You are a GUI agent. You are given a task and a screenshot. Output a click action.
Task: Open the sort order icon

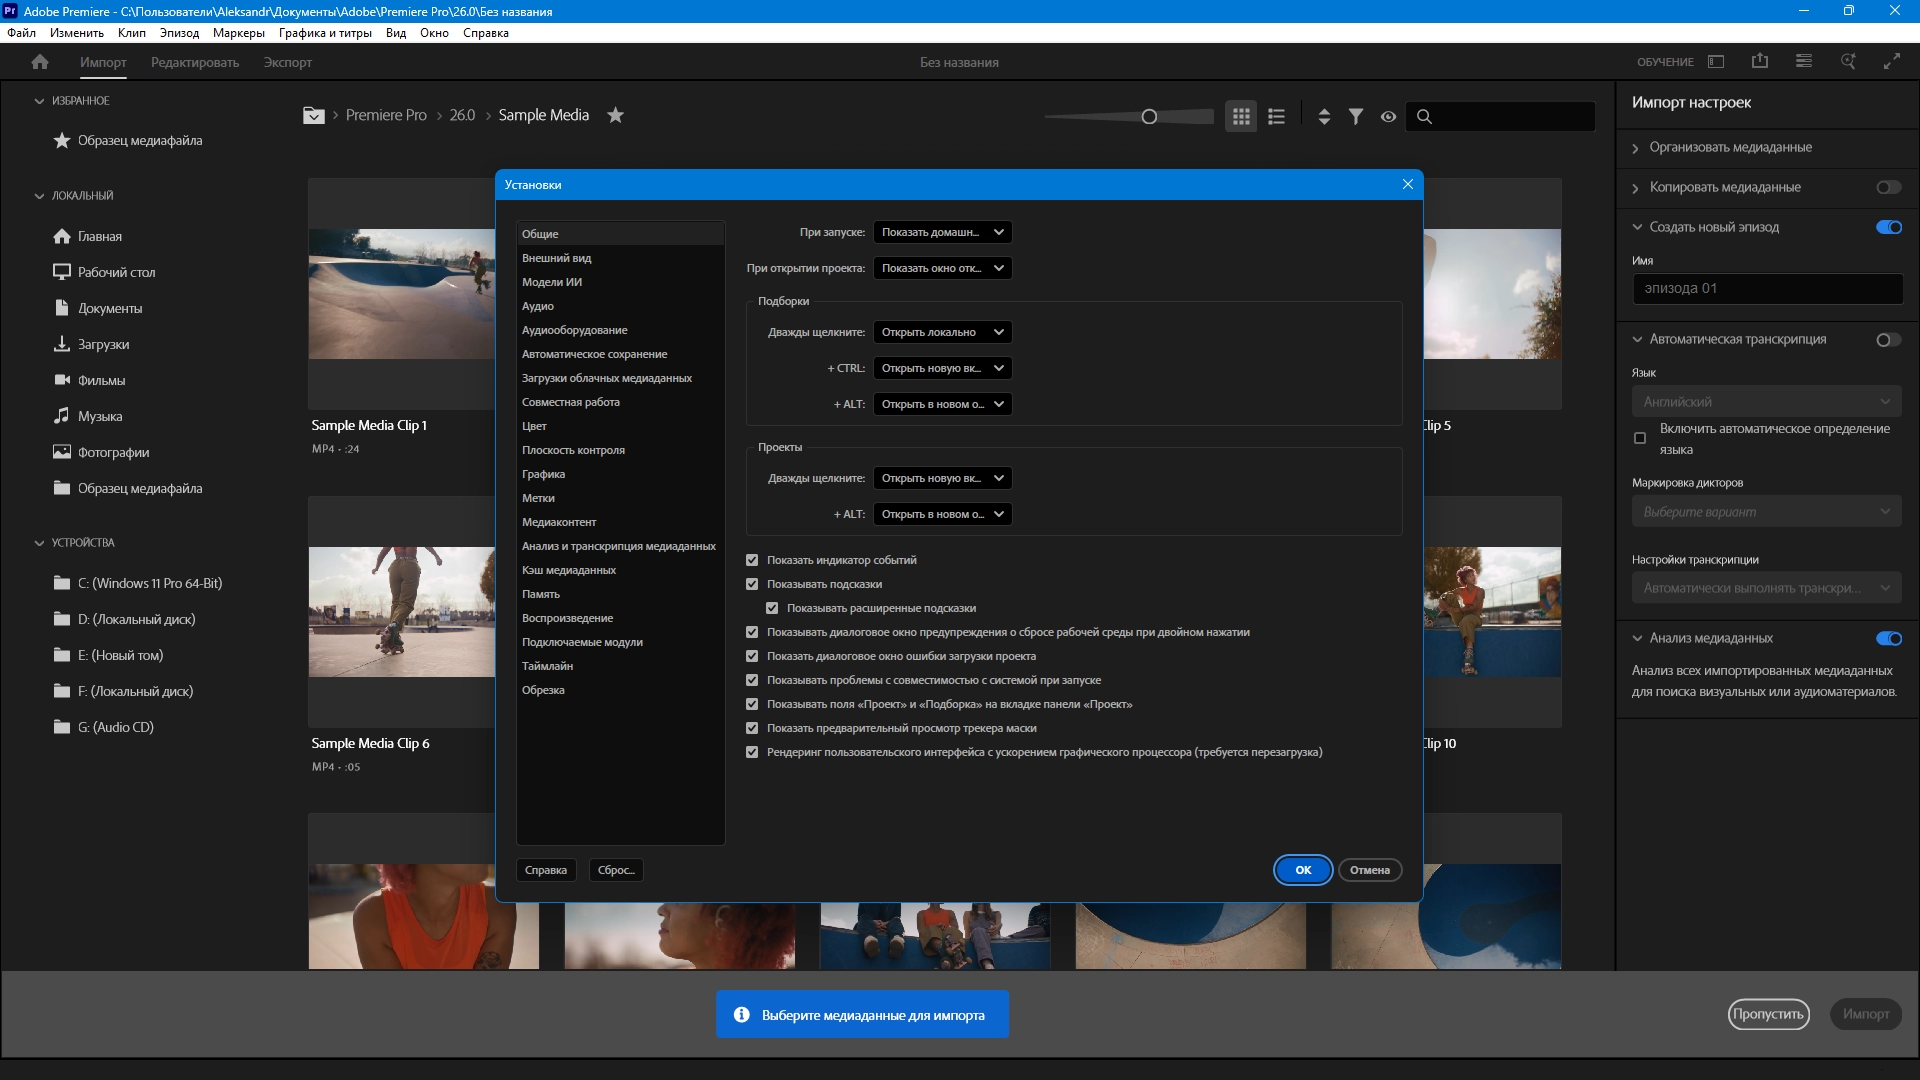tap(1324, 116)
